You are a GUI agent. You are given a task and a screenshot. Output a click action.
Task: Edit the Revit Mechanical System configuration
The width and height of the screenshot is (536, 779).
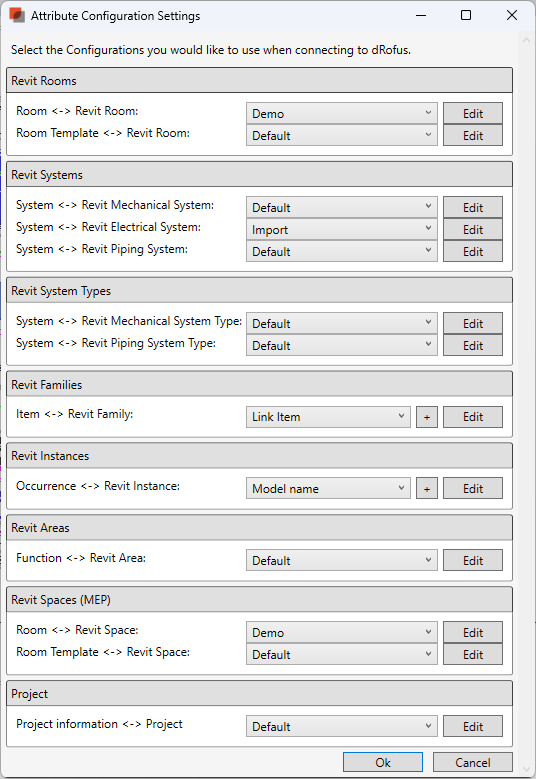pos(473,208)
